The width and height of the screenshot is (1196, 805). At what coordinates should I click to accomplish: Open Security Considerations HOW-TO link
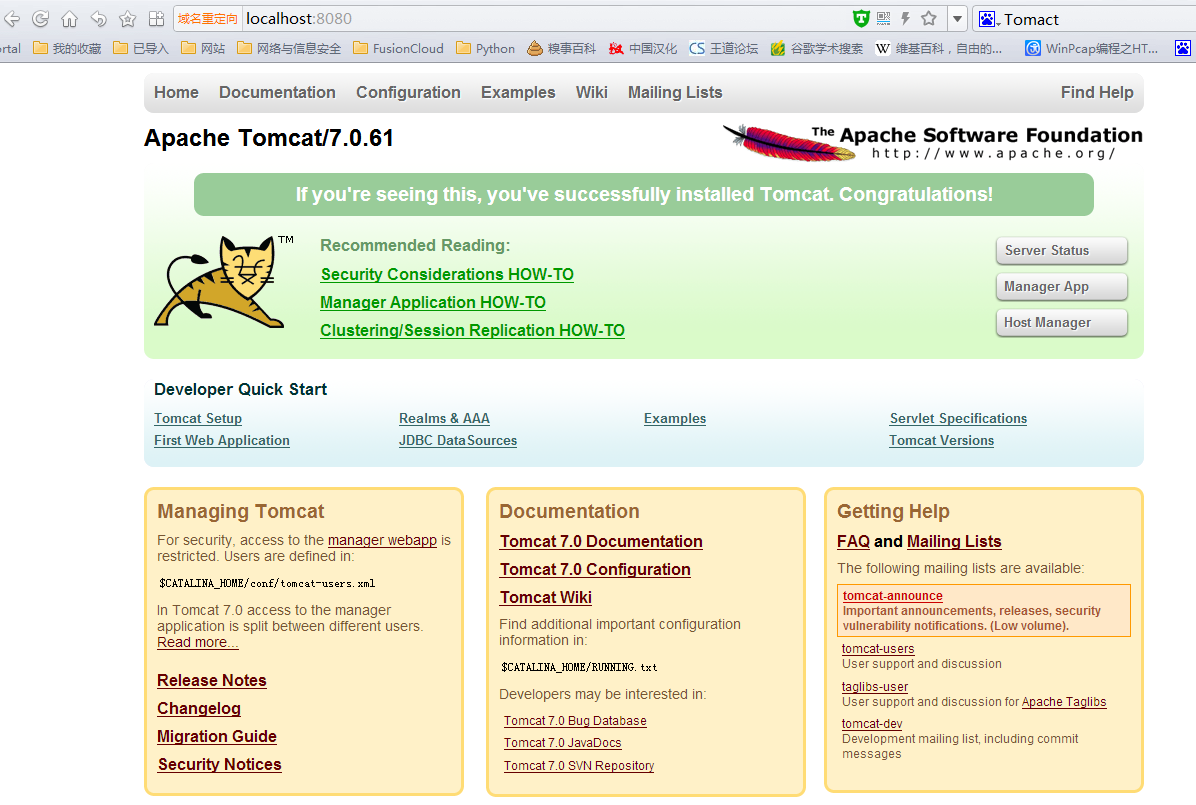pyautogui.click(x=447, y=274)
